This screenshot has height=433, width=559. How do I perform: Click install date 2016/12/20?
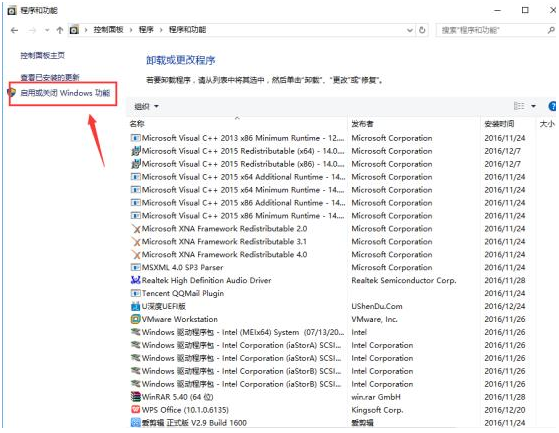505,410
